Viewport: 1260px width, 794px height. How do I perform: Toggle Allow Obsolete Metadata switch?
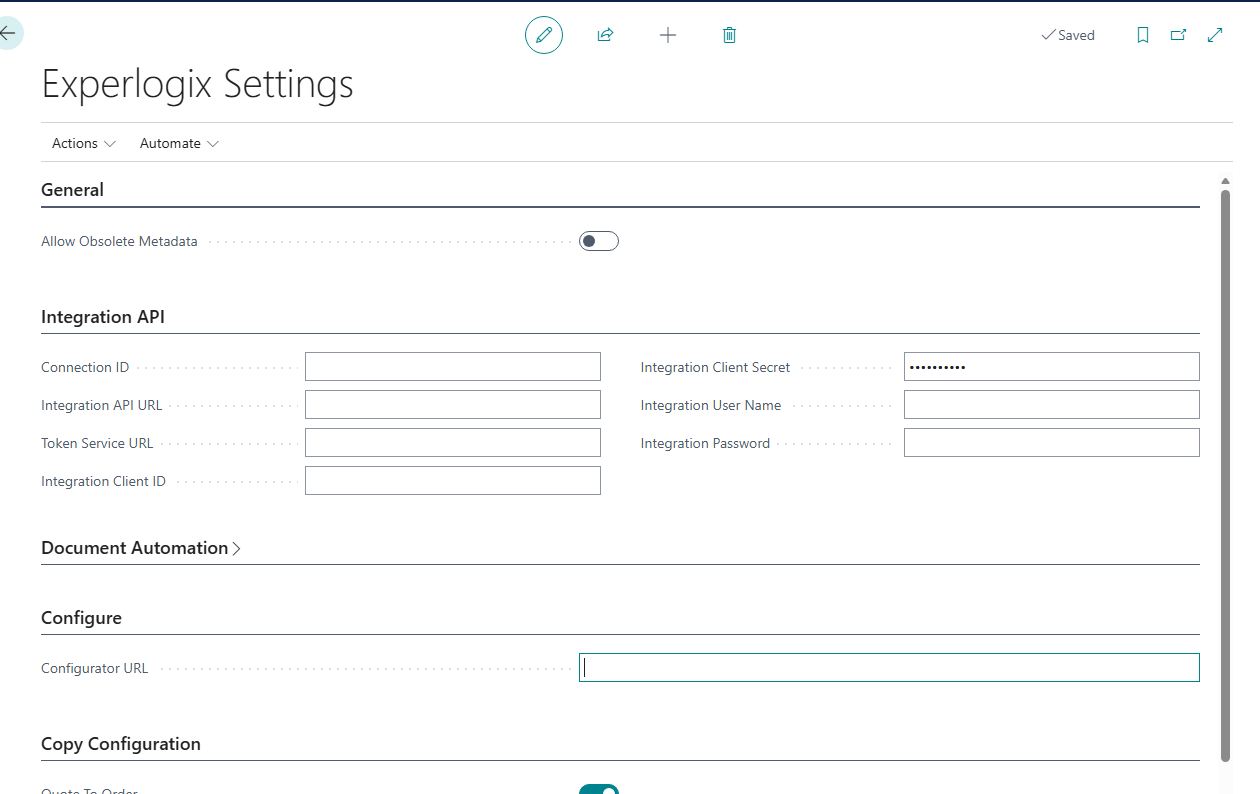[599, 241]
